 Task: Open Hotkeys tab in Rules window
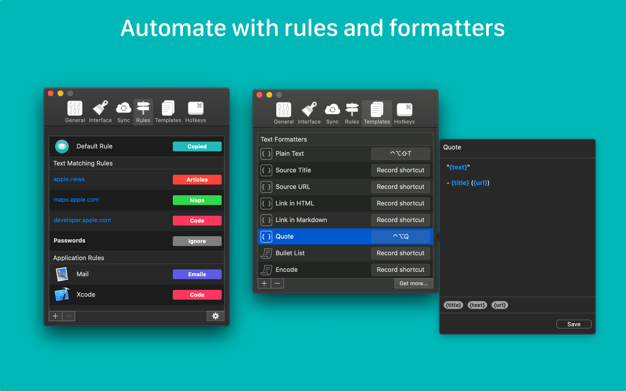pyautogui.click(x=196, y=112)
